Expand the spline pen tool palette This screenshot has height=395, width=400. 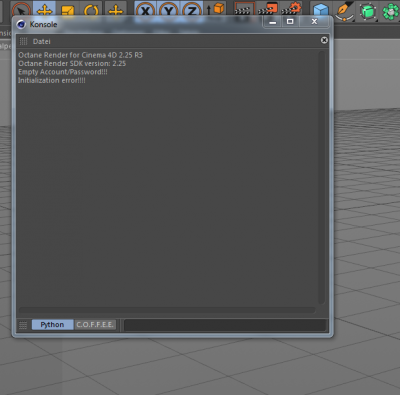pos(345,11)
